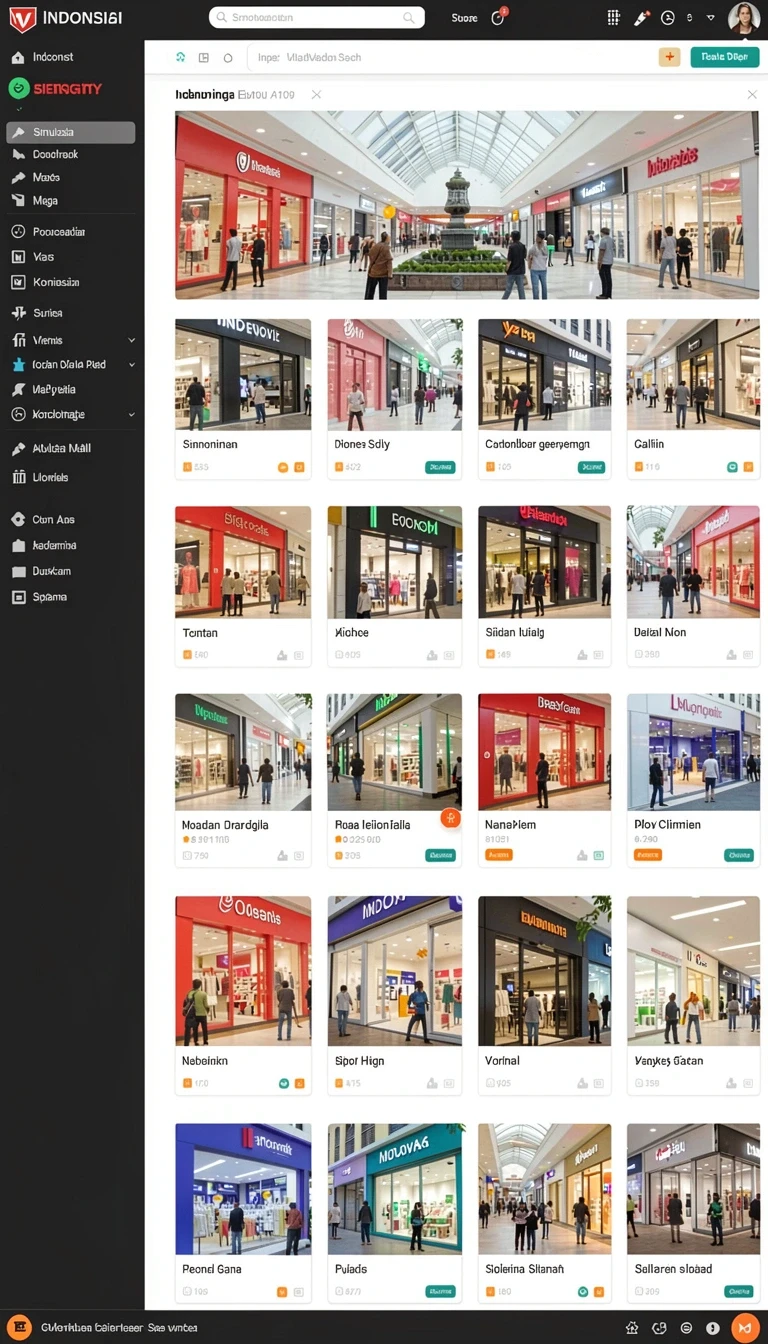The width and height of the screenshot is (768, 1344).
Task: Click the header dropdown caret near avatar
Action: (710, 18)
